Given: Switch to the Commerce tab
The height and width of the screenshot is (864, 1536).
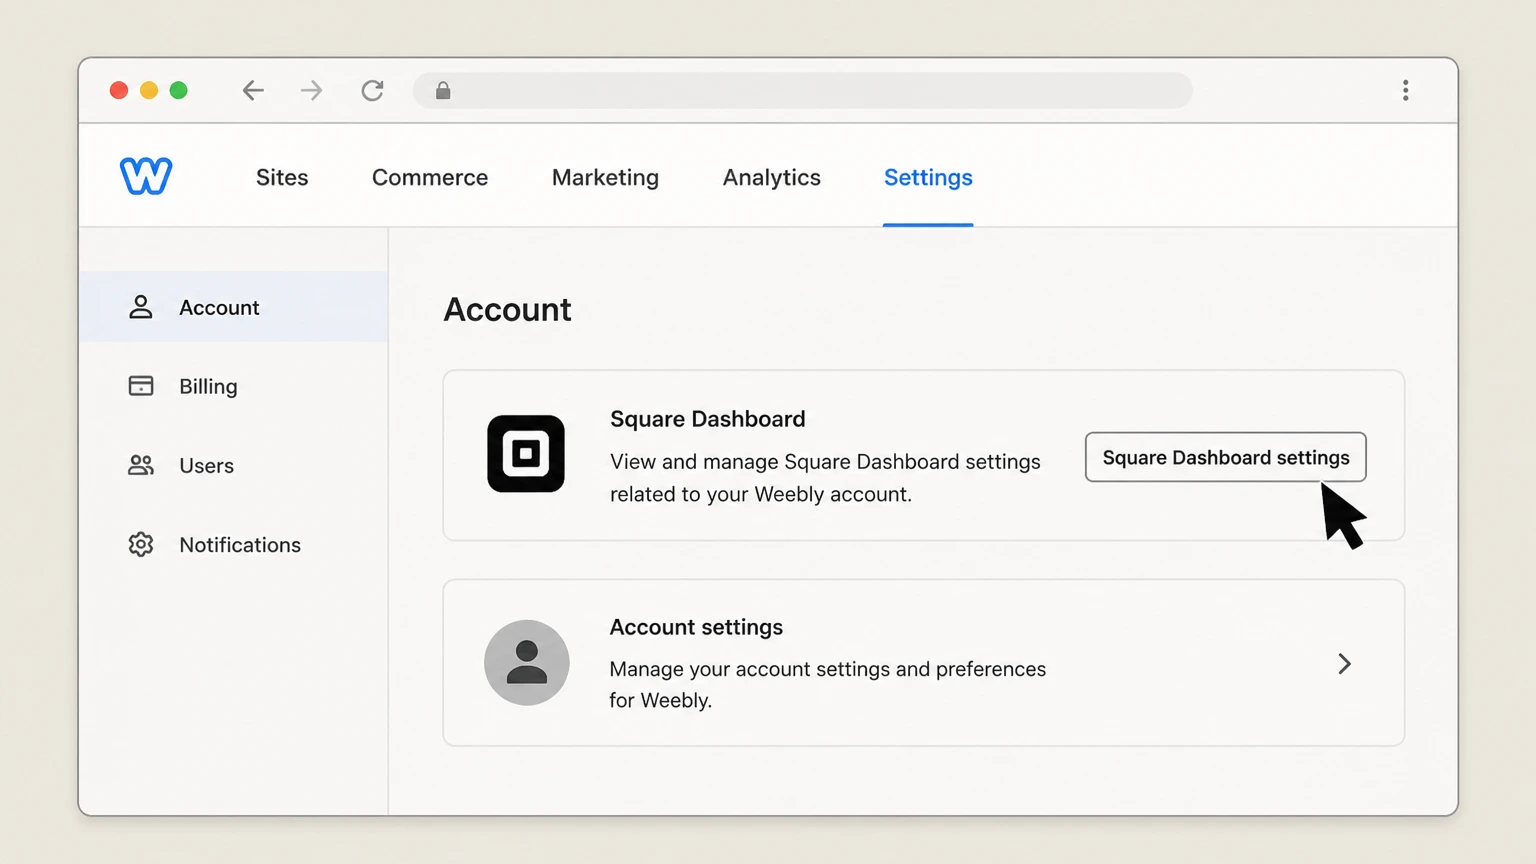Looking at the screenshot, I should (430, 177).
